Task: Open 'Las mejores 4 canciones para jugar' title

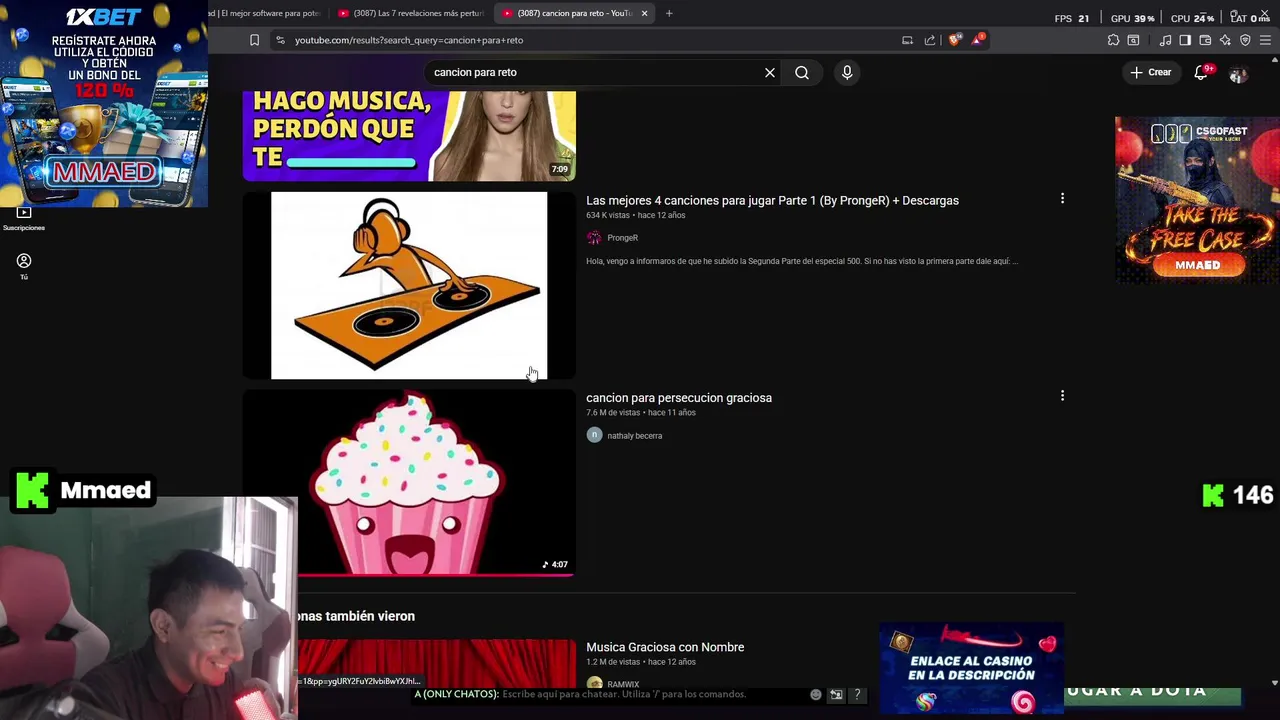Action: coord(772,200)
